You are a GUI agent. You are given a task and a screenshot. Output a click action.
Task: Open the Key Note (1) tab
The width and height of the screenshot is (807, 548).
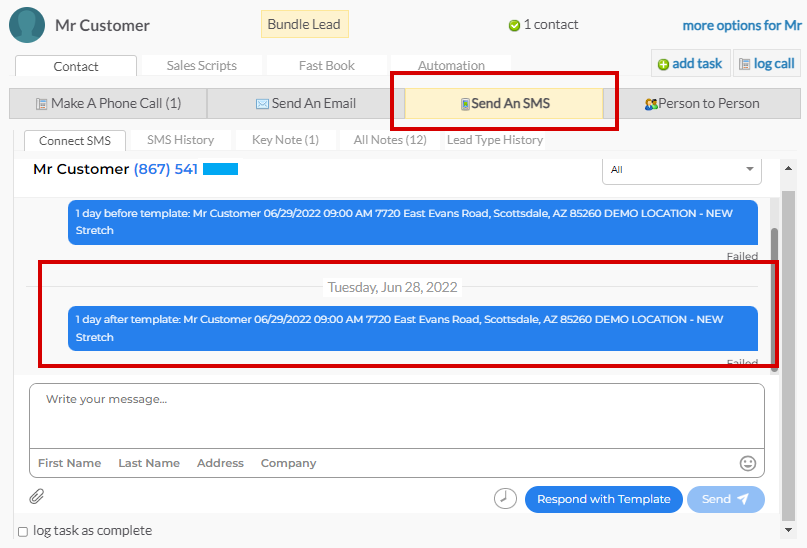[x=285, y=140]
